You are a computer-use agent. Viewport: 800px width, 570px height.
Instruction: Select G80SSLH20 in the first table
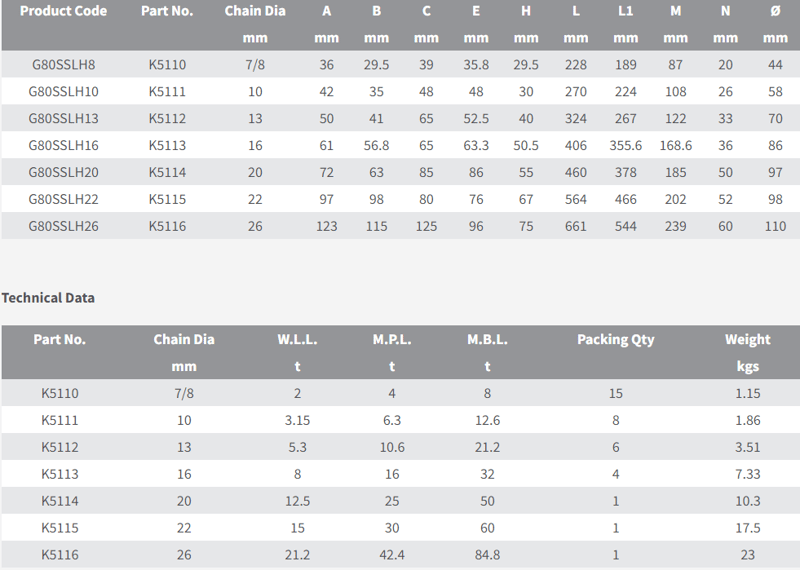63,172
